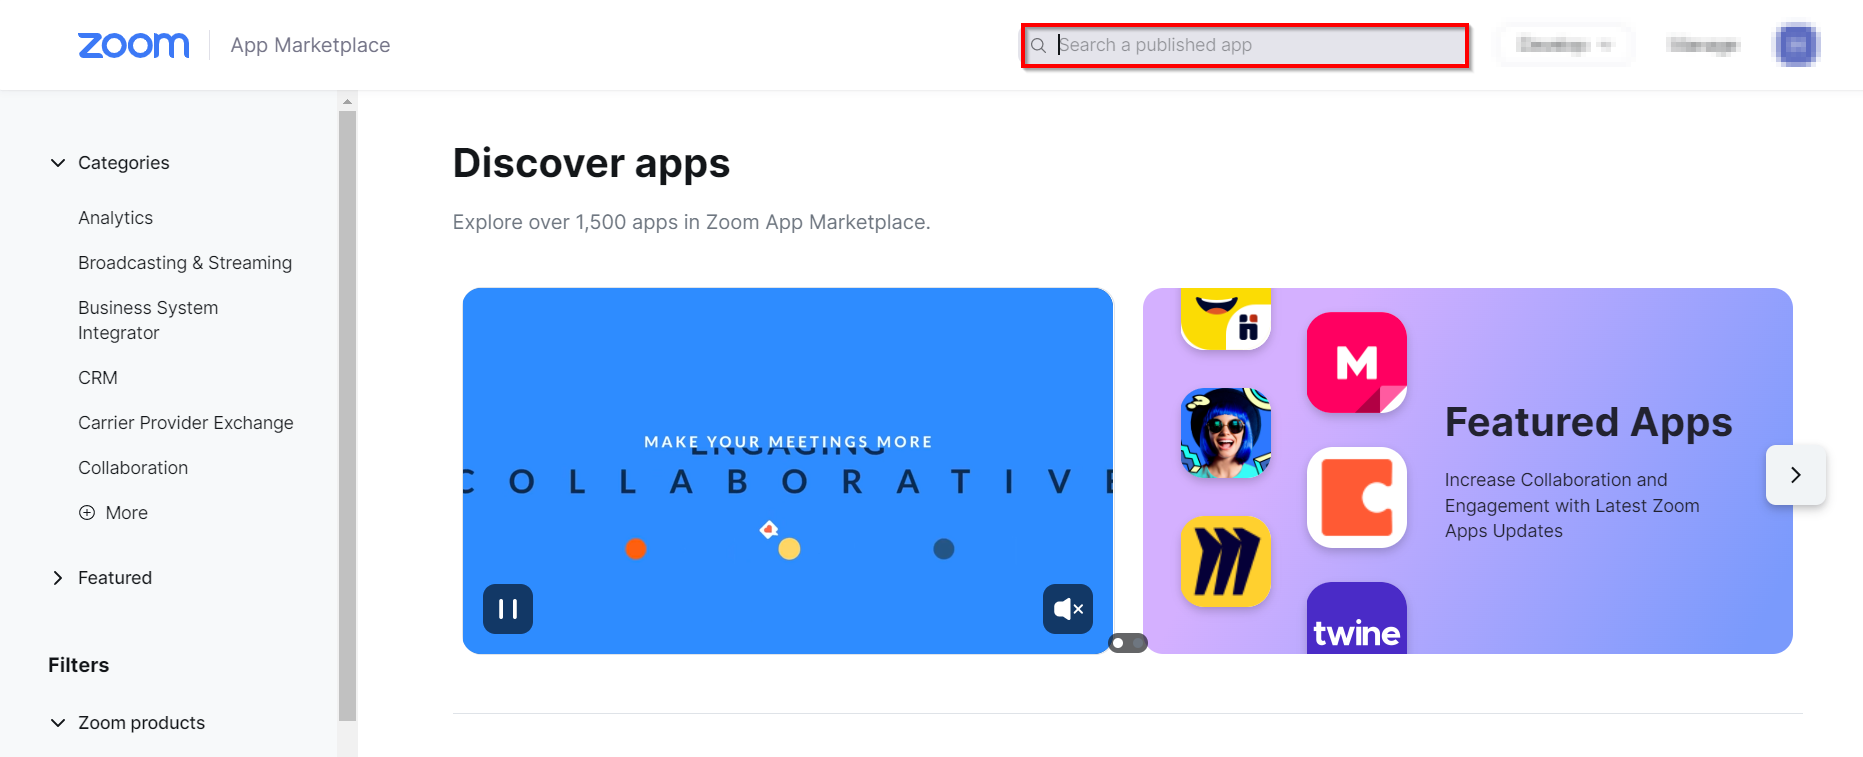Expand the Featured section
The height and width of the screenshot is (757, 1863).
click(58, 578)
